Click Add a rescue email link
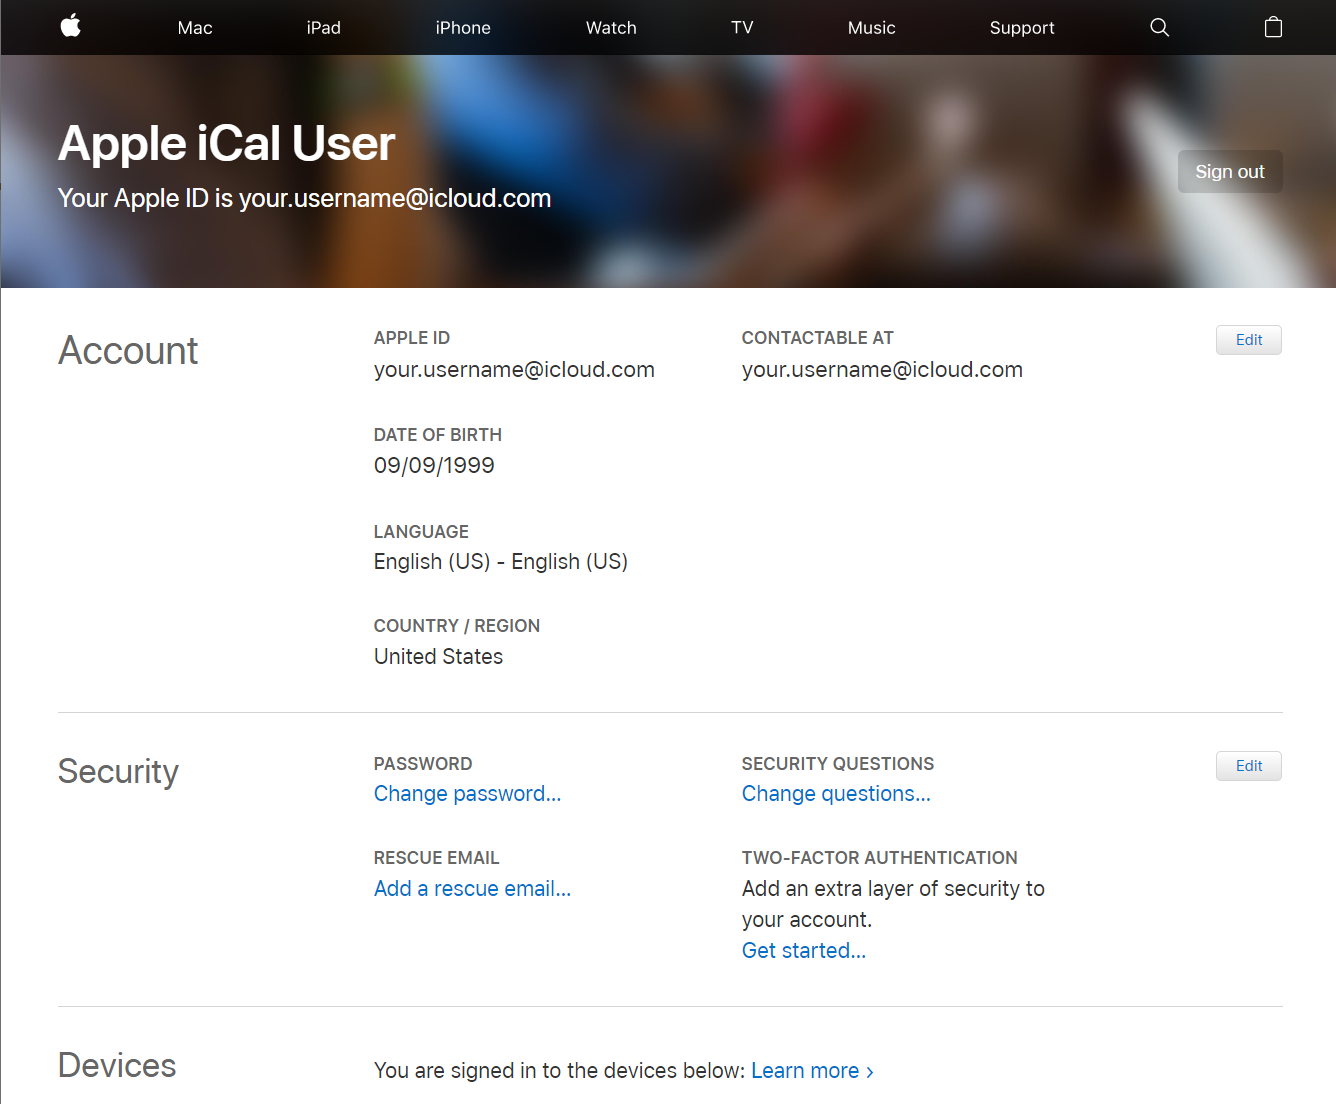 472,889
